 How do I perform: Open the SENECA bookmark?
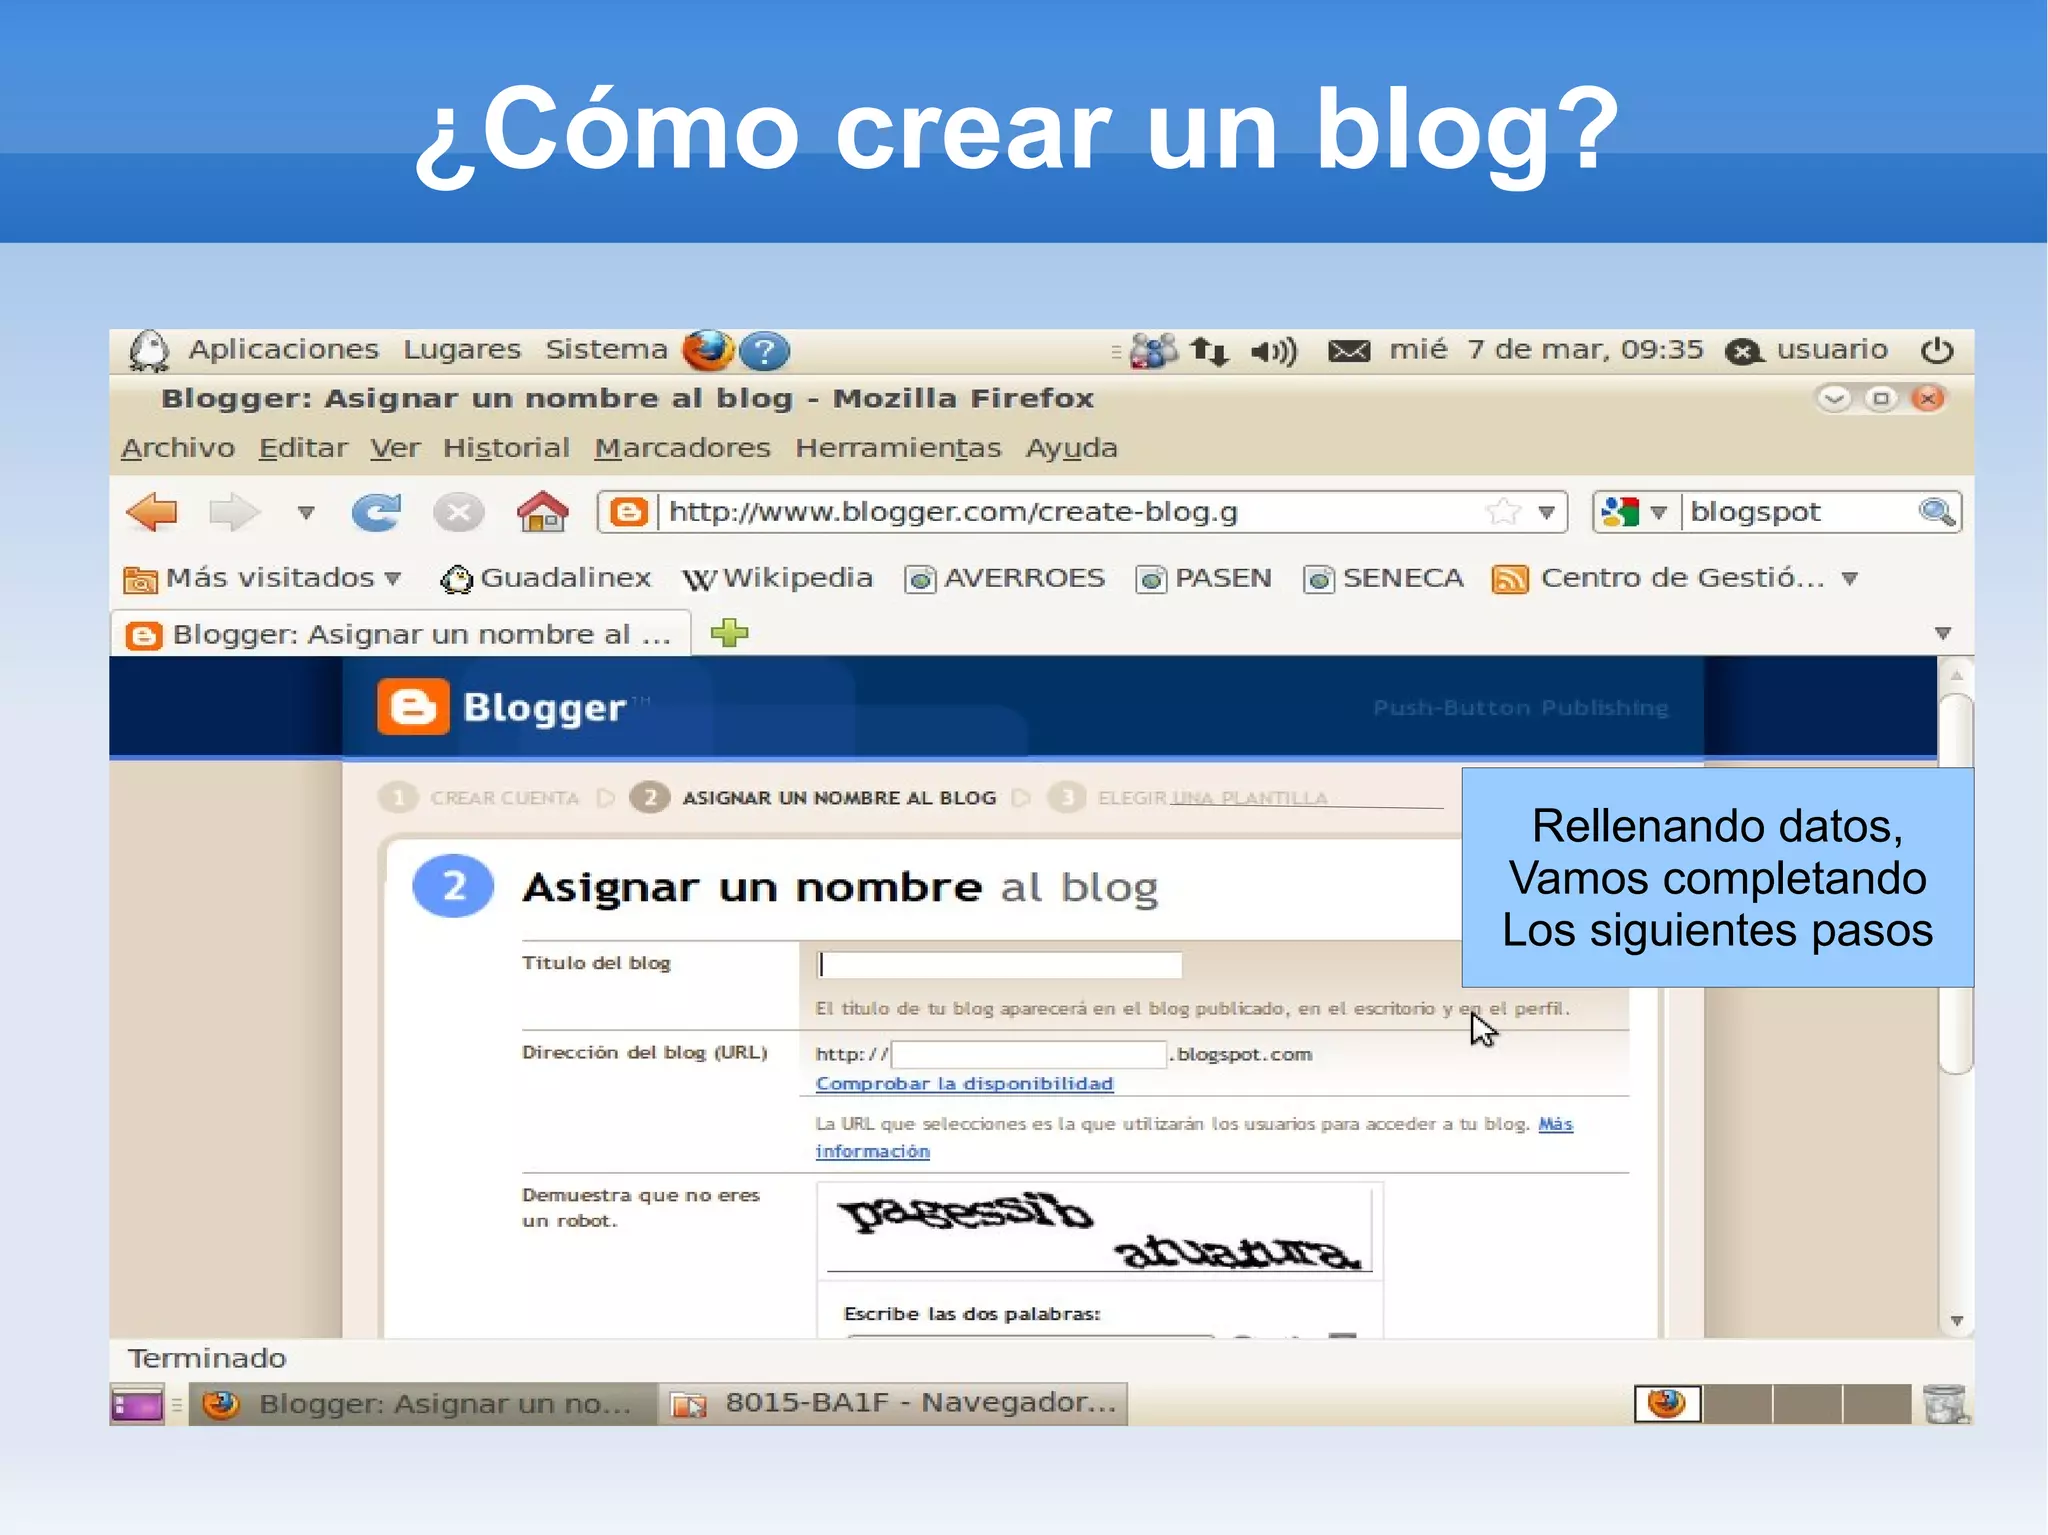coord(1384,578)
